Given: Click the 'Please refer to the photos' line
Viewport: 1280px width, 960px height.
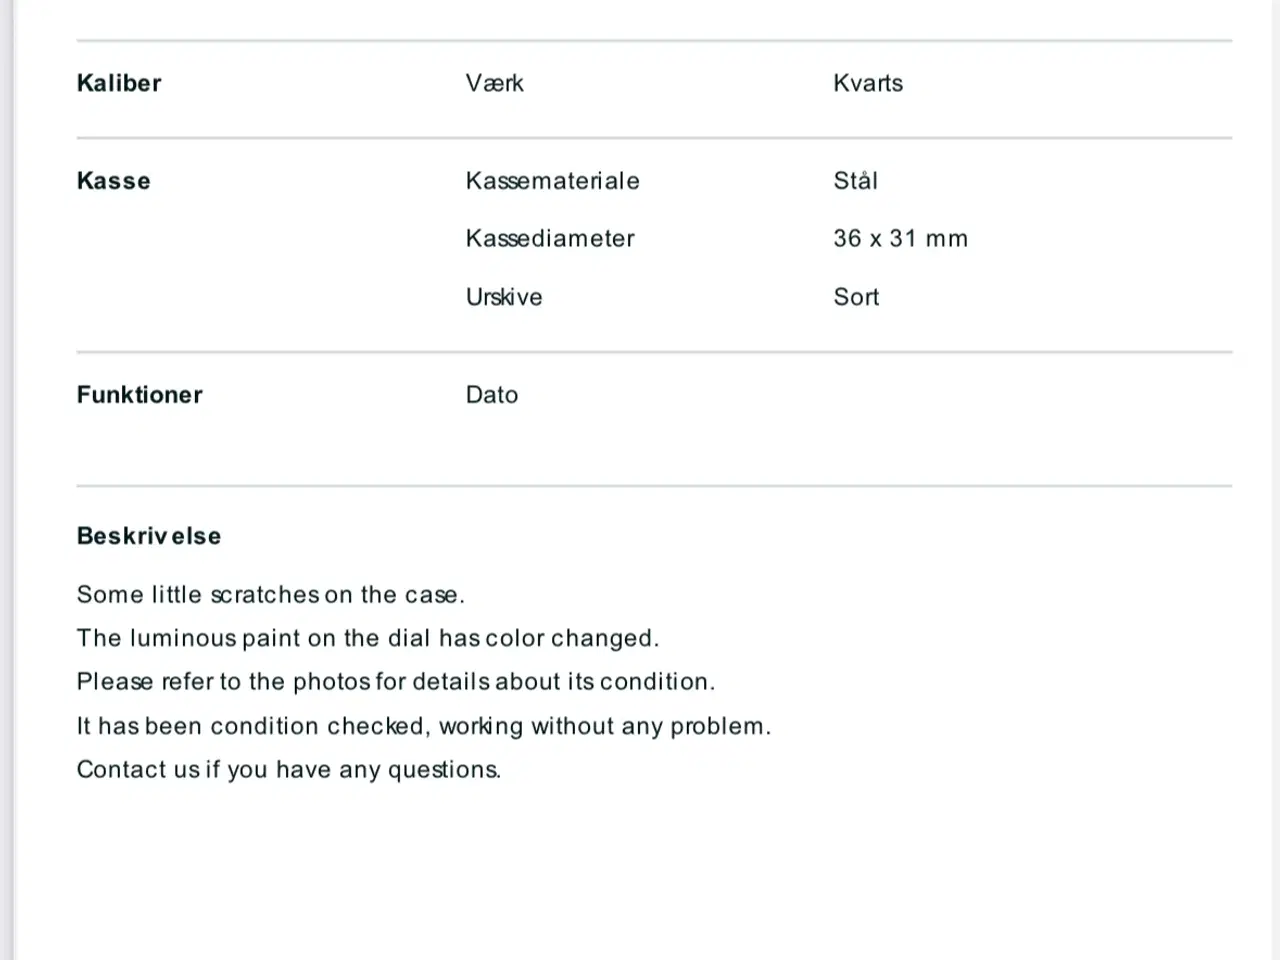Looking at the screenshot, I should point(396,682).
